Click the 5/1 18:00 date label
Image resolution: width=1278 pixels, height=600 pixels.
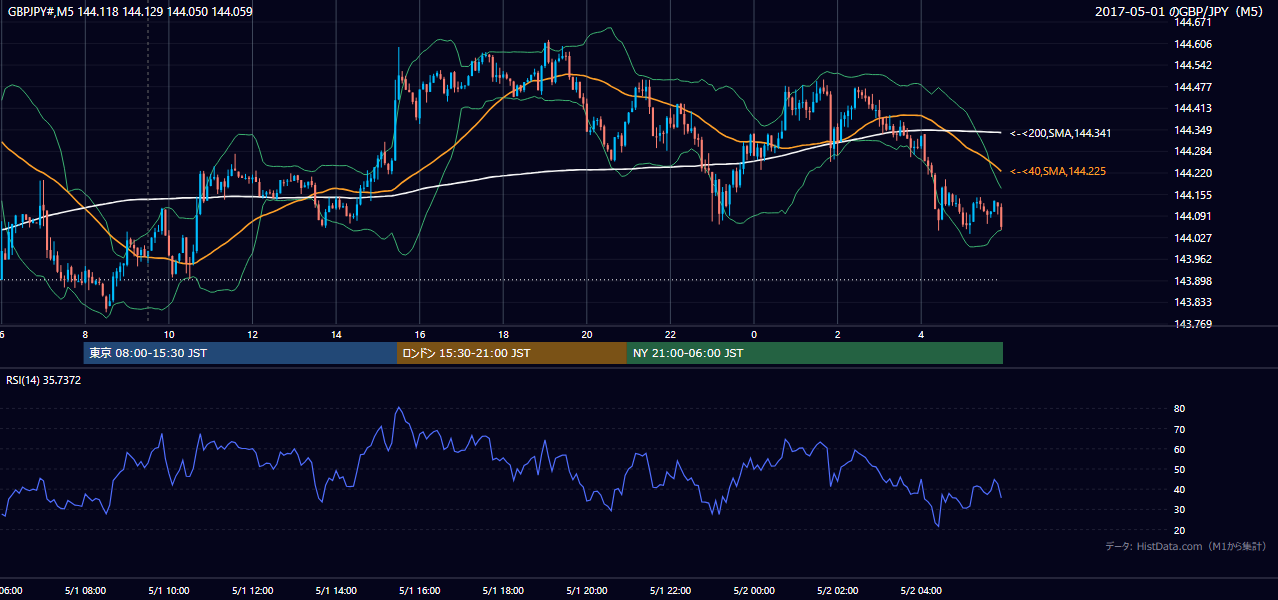pyautogui.click(x=503, y=591)
